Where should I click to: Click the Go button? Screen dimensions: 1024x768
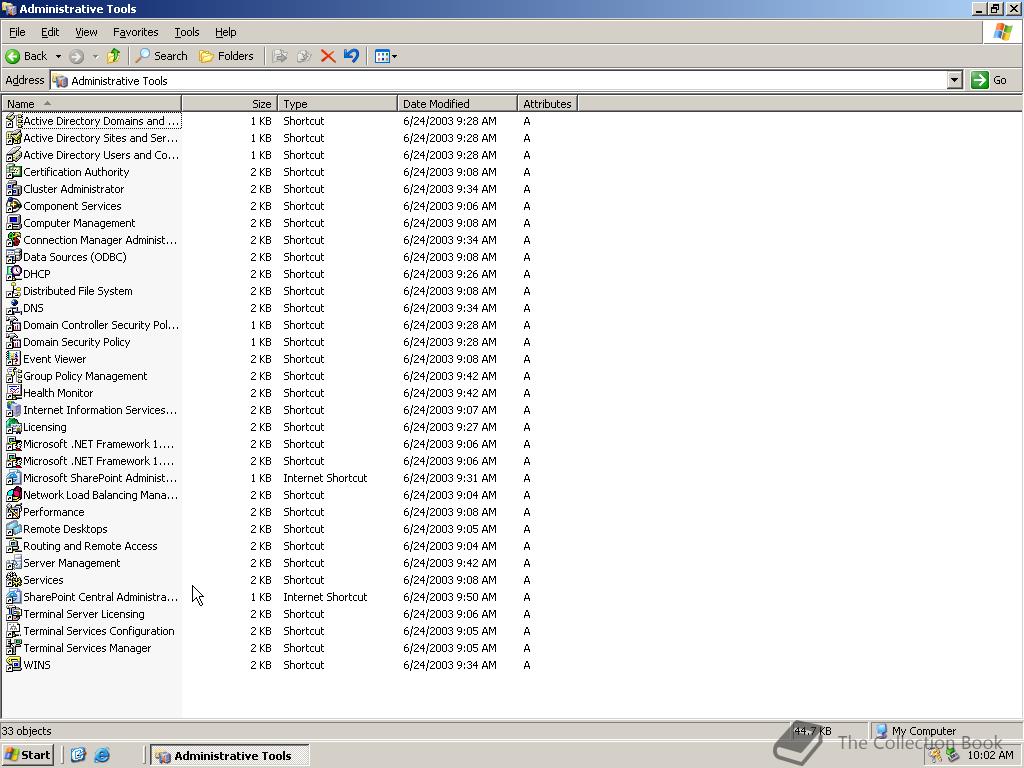click(989, 80)
